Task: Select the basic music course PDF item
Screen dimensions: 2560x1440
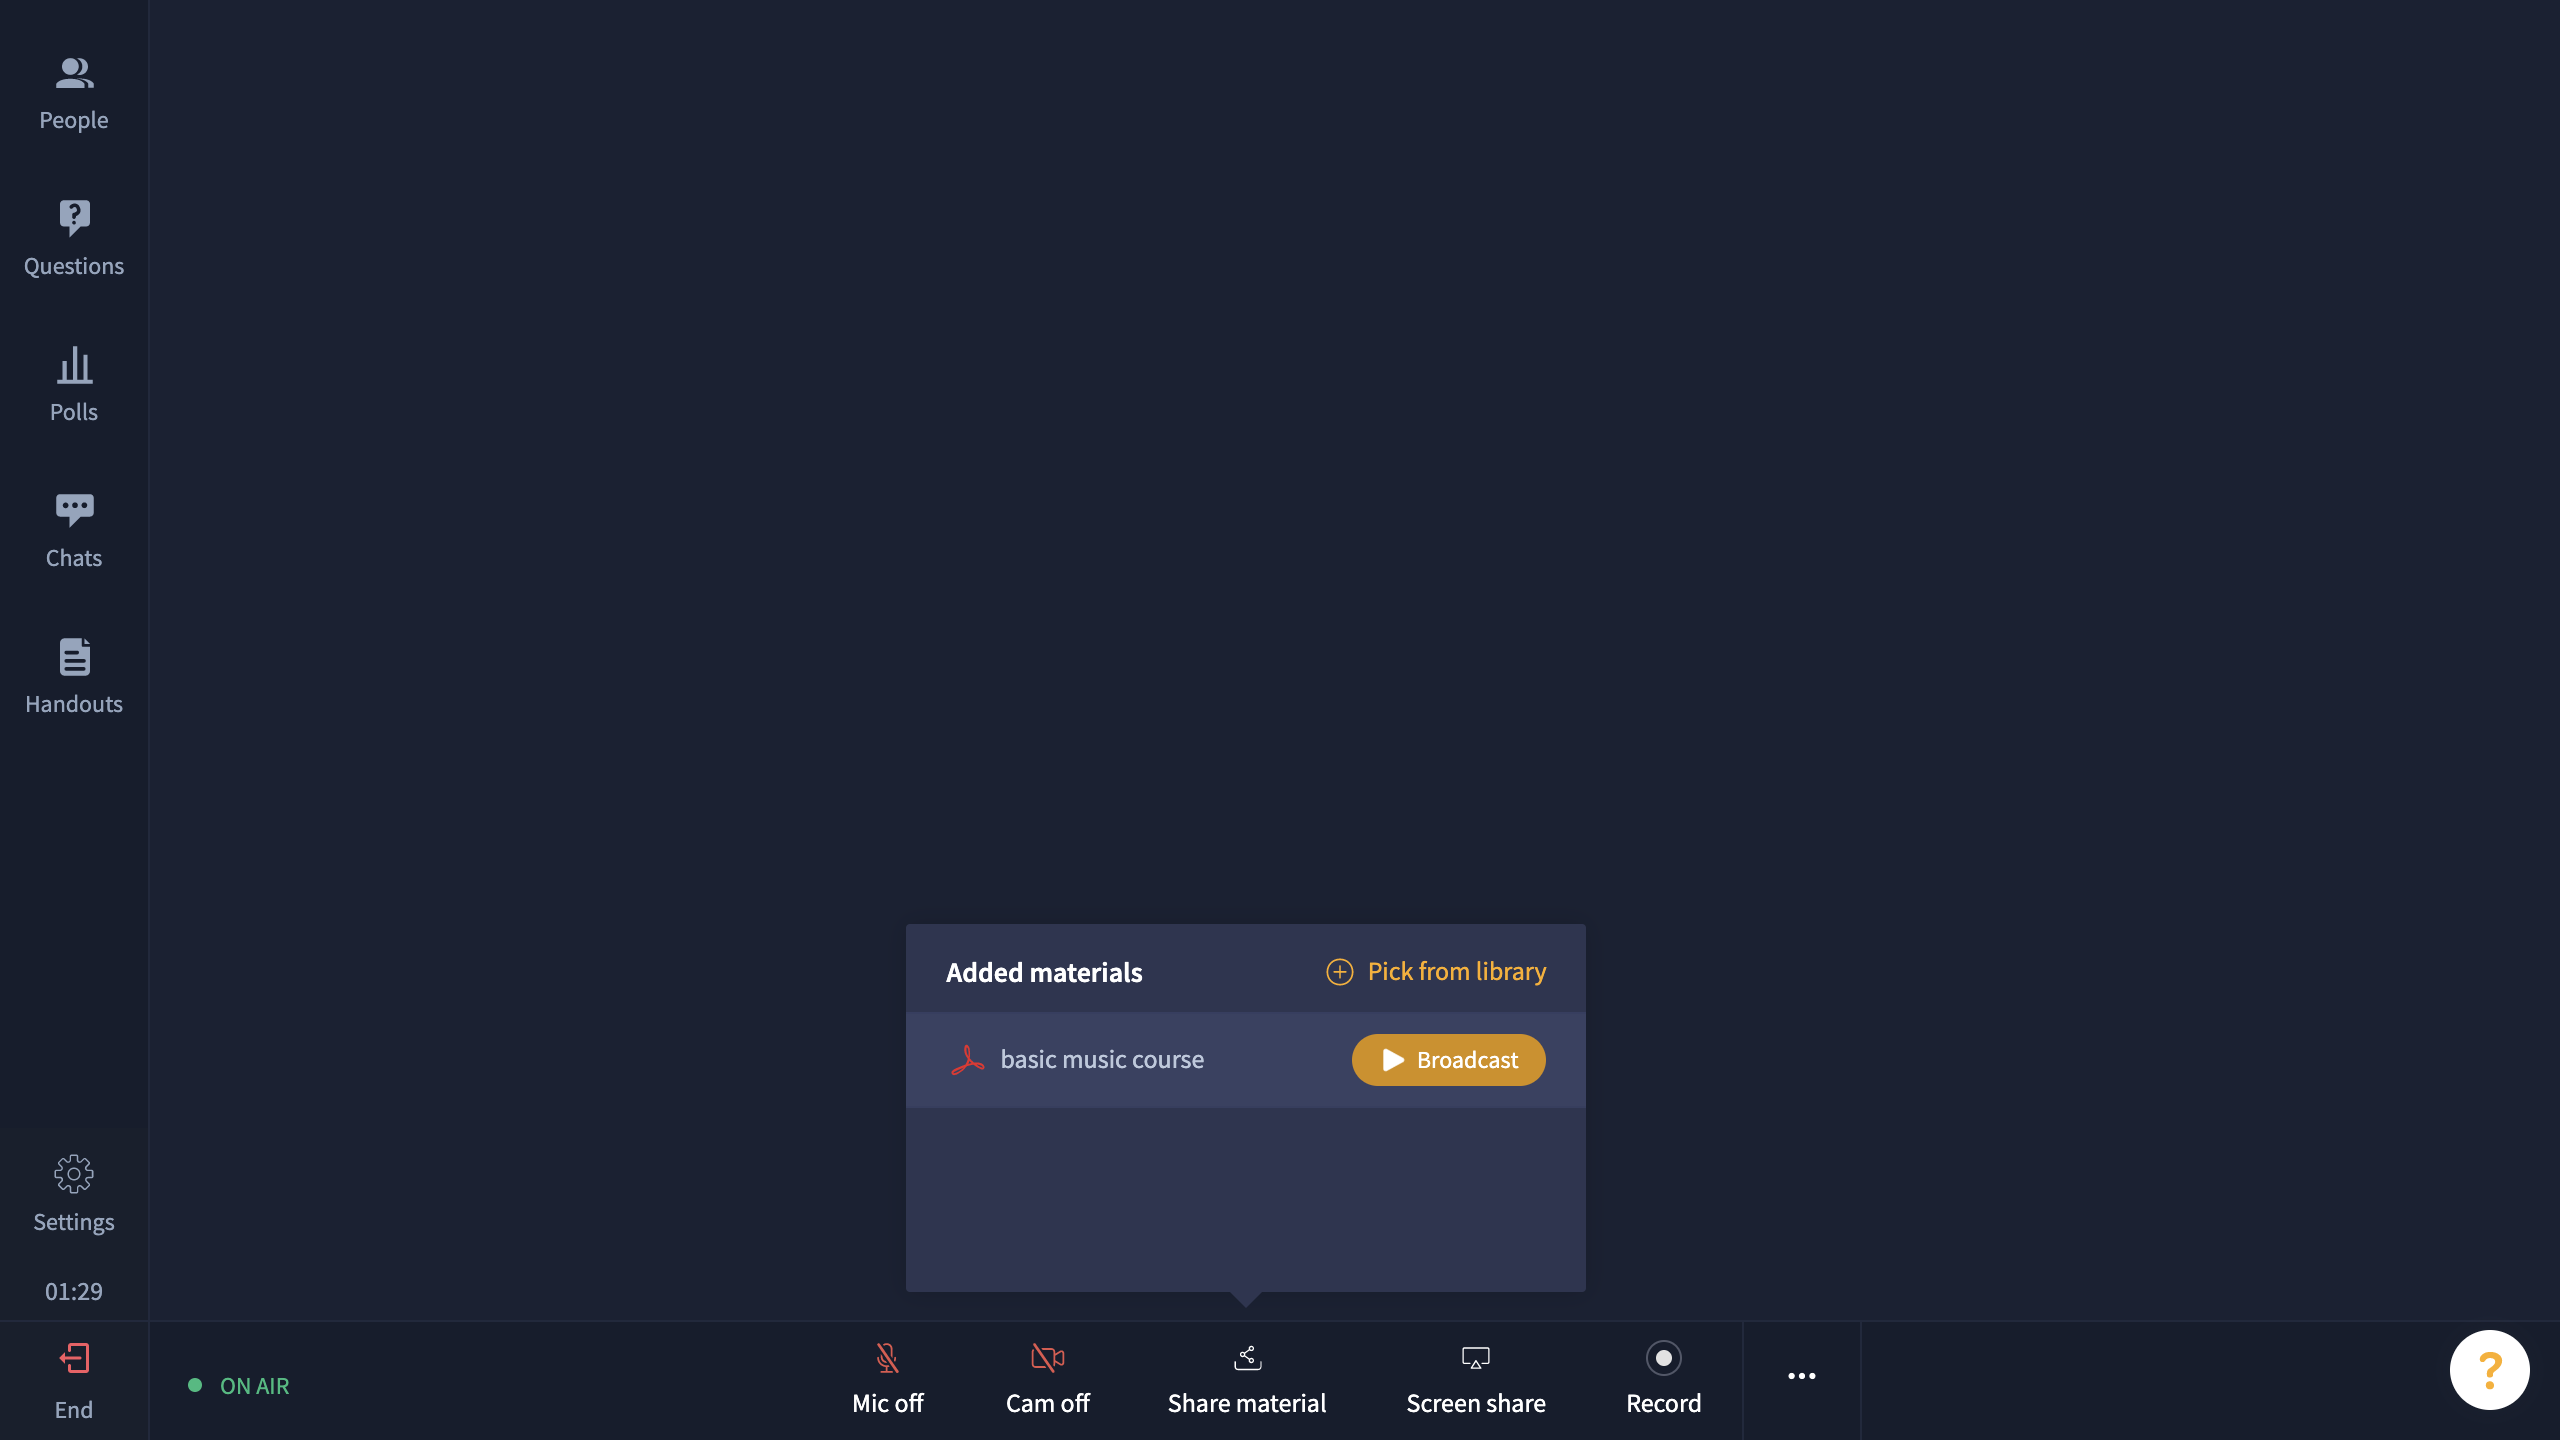Action: click(1245, 1060)
